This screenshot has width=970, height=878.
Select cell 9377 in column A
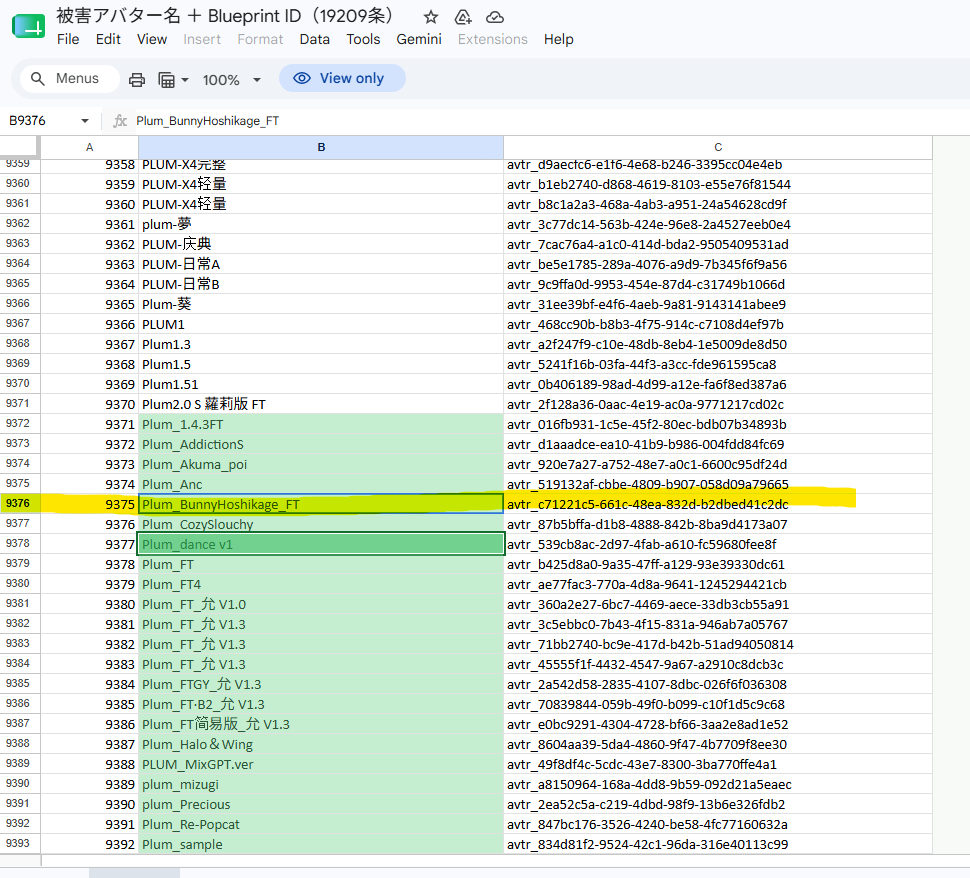point(90,544)
